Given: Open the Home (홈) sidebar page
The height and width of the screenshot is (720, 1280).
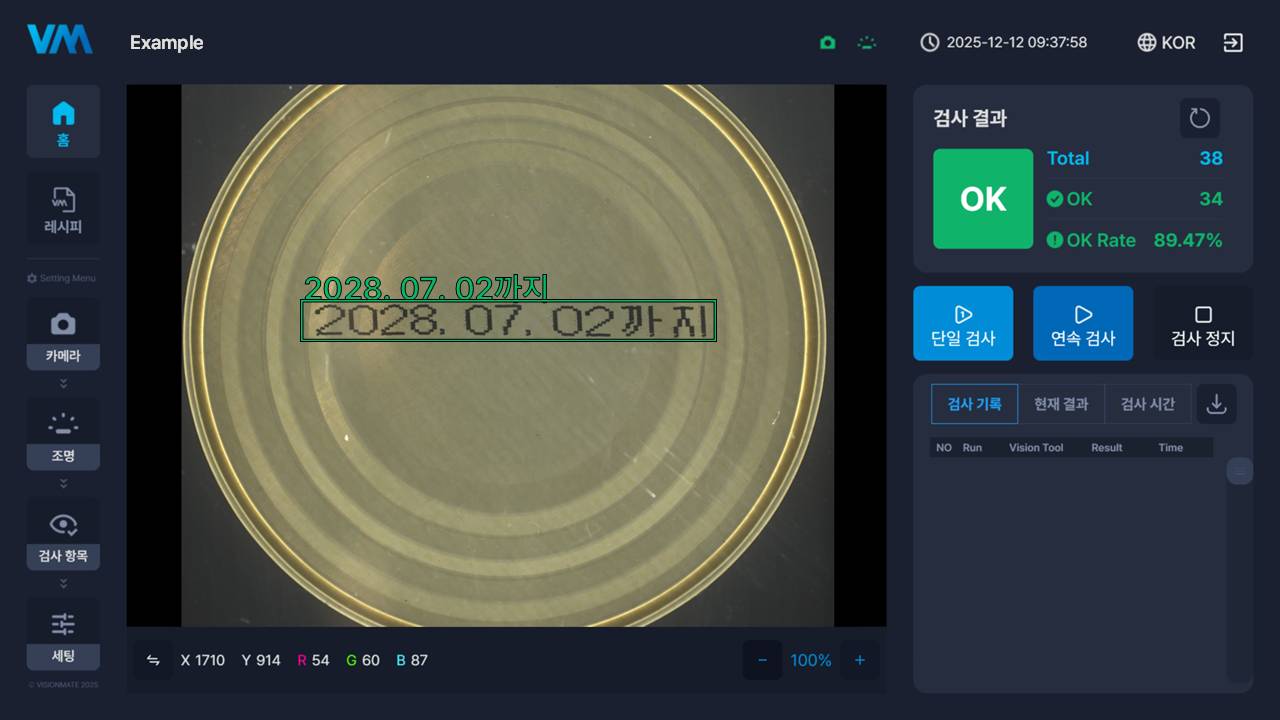Looking at the screenshot, I should coord(63,122).
